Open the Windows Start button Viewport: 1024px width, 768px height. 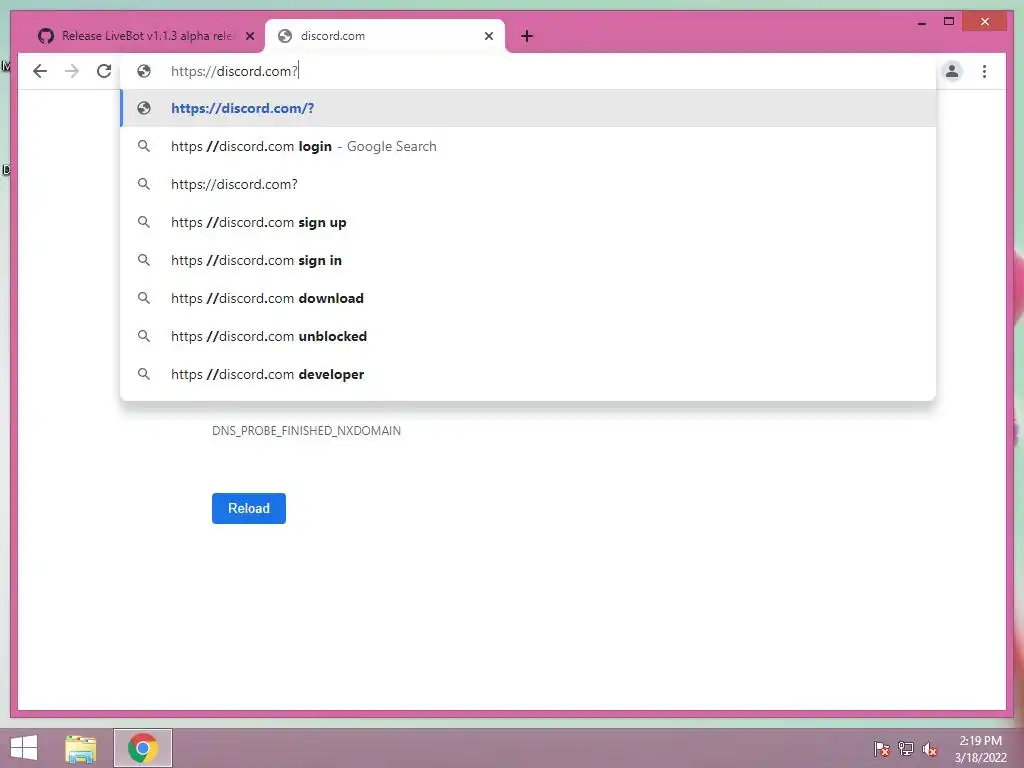24,748
